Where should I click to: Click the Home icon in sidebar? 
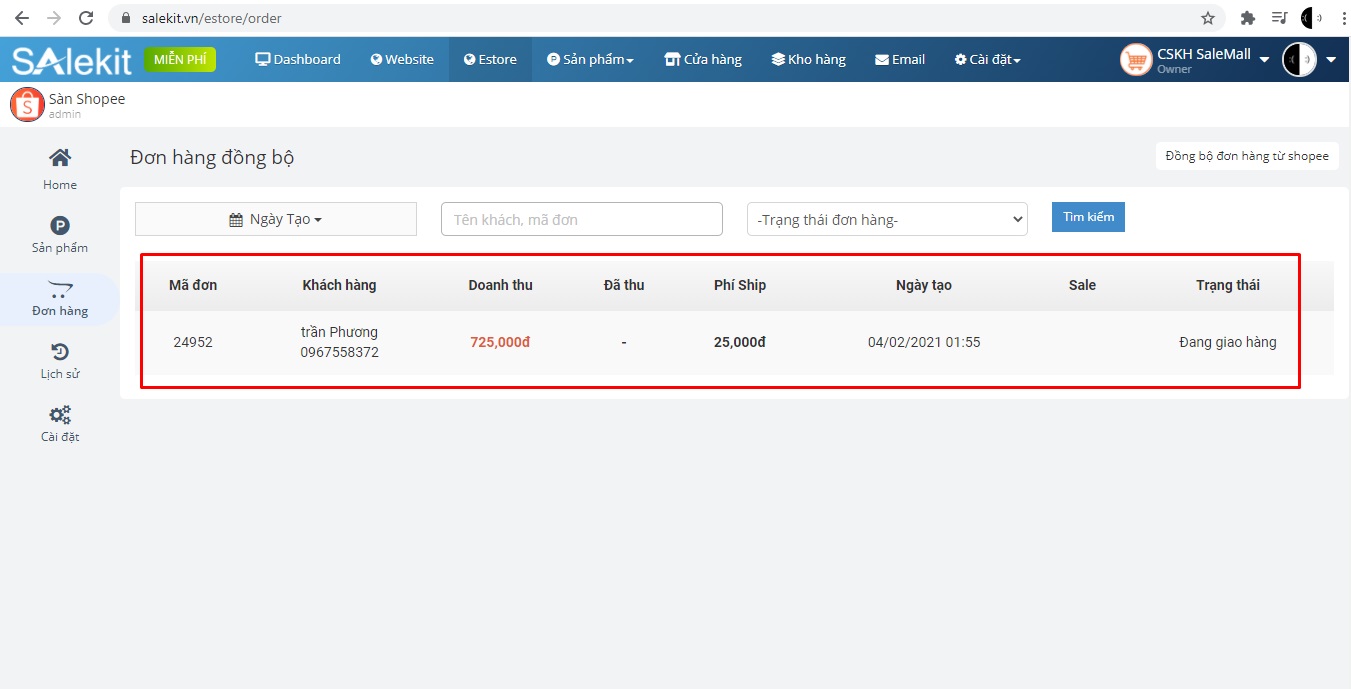60,158
